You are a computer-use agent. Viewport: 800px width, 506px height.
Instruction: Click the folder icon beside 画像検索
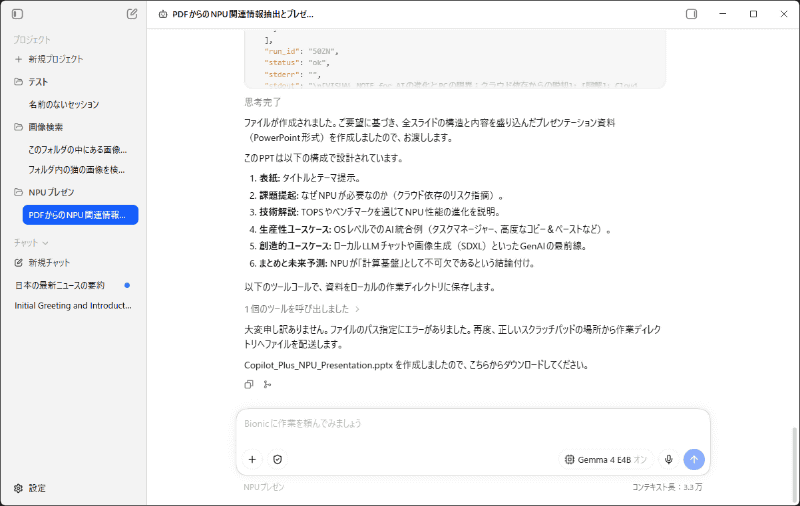18,127
